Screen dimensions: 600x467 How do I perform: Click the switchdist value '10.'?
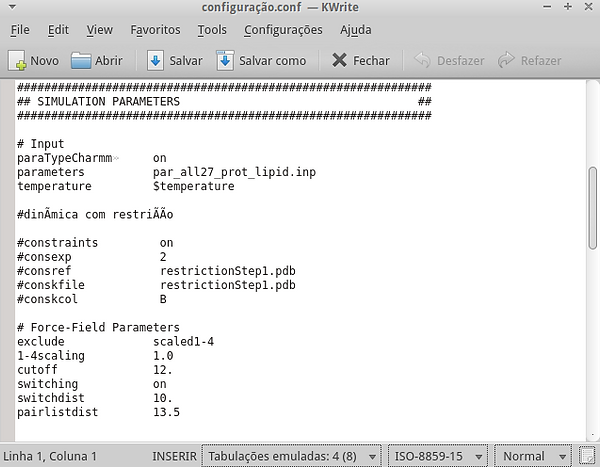click(x=163, y=398)
